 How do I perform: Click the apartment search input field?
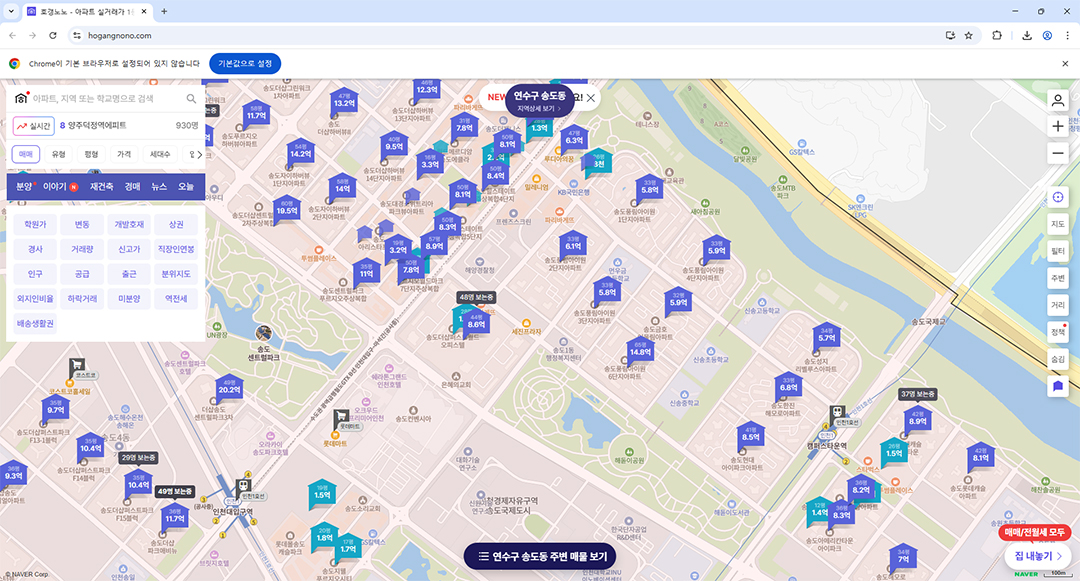[x=107, y=98]
